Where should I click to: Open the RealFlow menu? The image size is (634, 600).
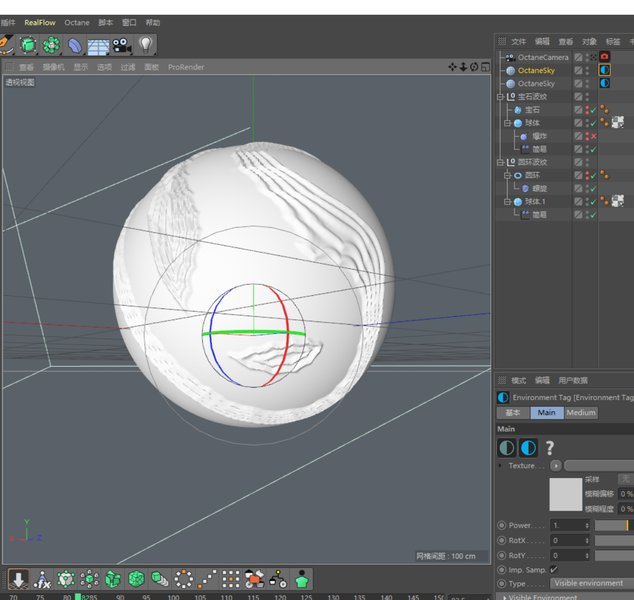click(40, 23)
